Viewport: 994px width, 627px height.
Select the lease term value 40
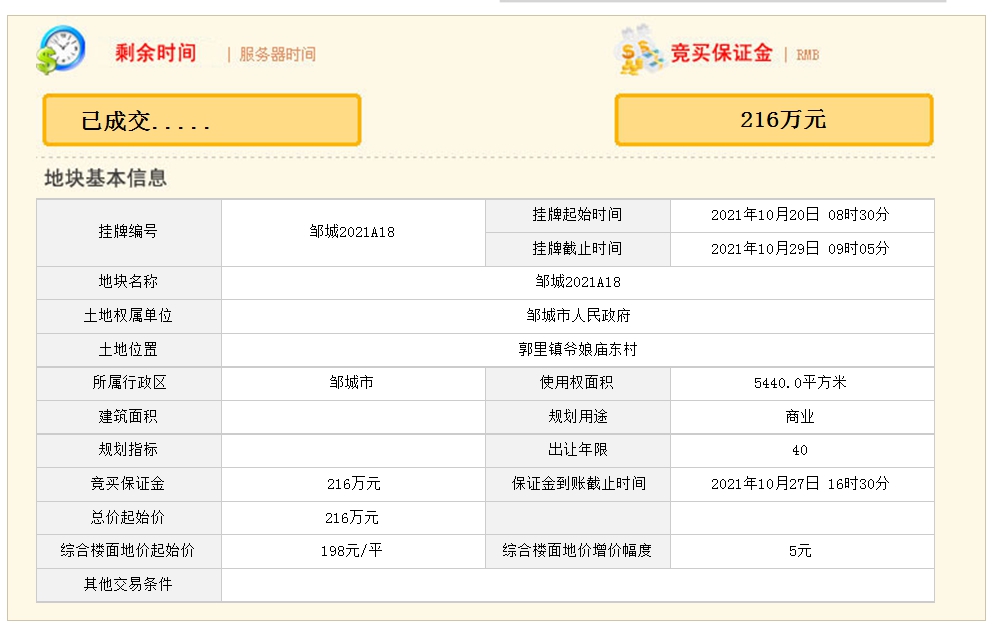(800, 451)
